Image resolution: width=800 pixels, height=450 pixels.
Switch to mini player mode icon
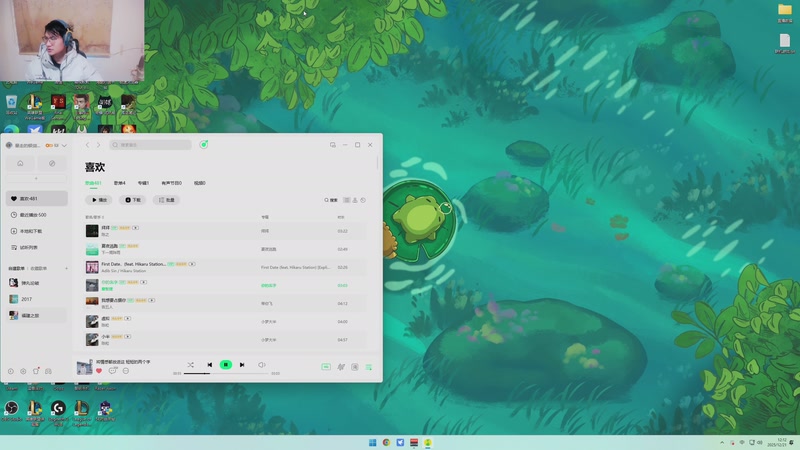coord(333,145)
